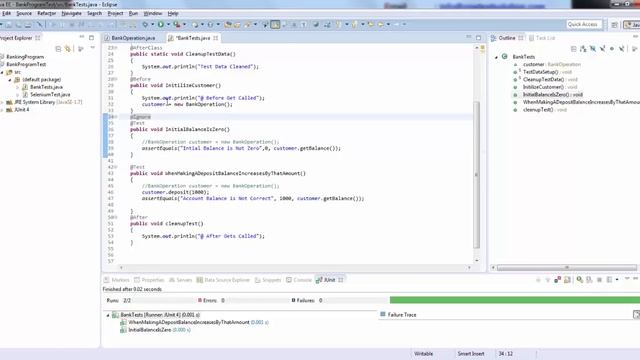This screenshot has height=360, width=640.
Task: Click the Focus on Active Task icon in Outline
Action: click(635, 49)
